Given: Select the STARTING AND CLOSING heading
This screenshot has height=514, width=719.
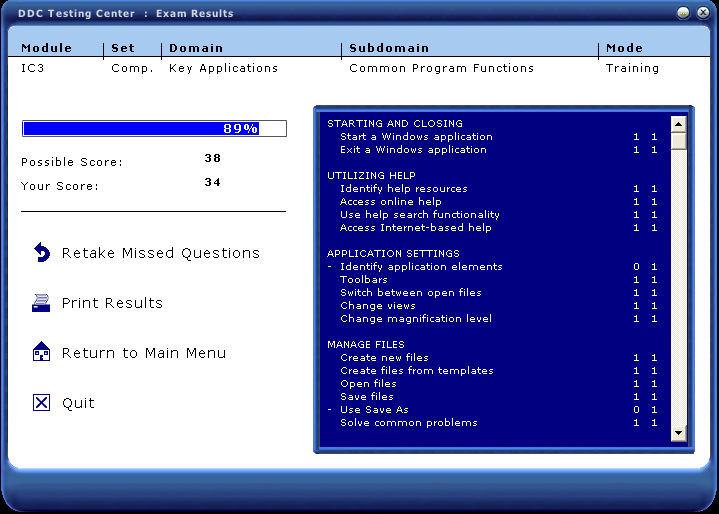Looking at the screenshot, I should click(395, 123).
